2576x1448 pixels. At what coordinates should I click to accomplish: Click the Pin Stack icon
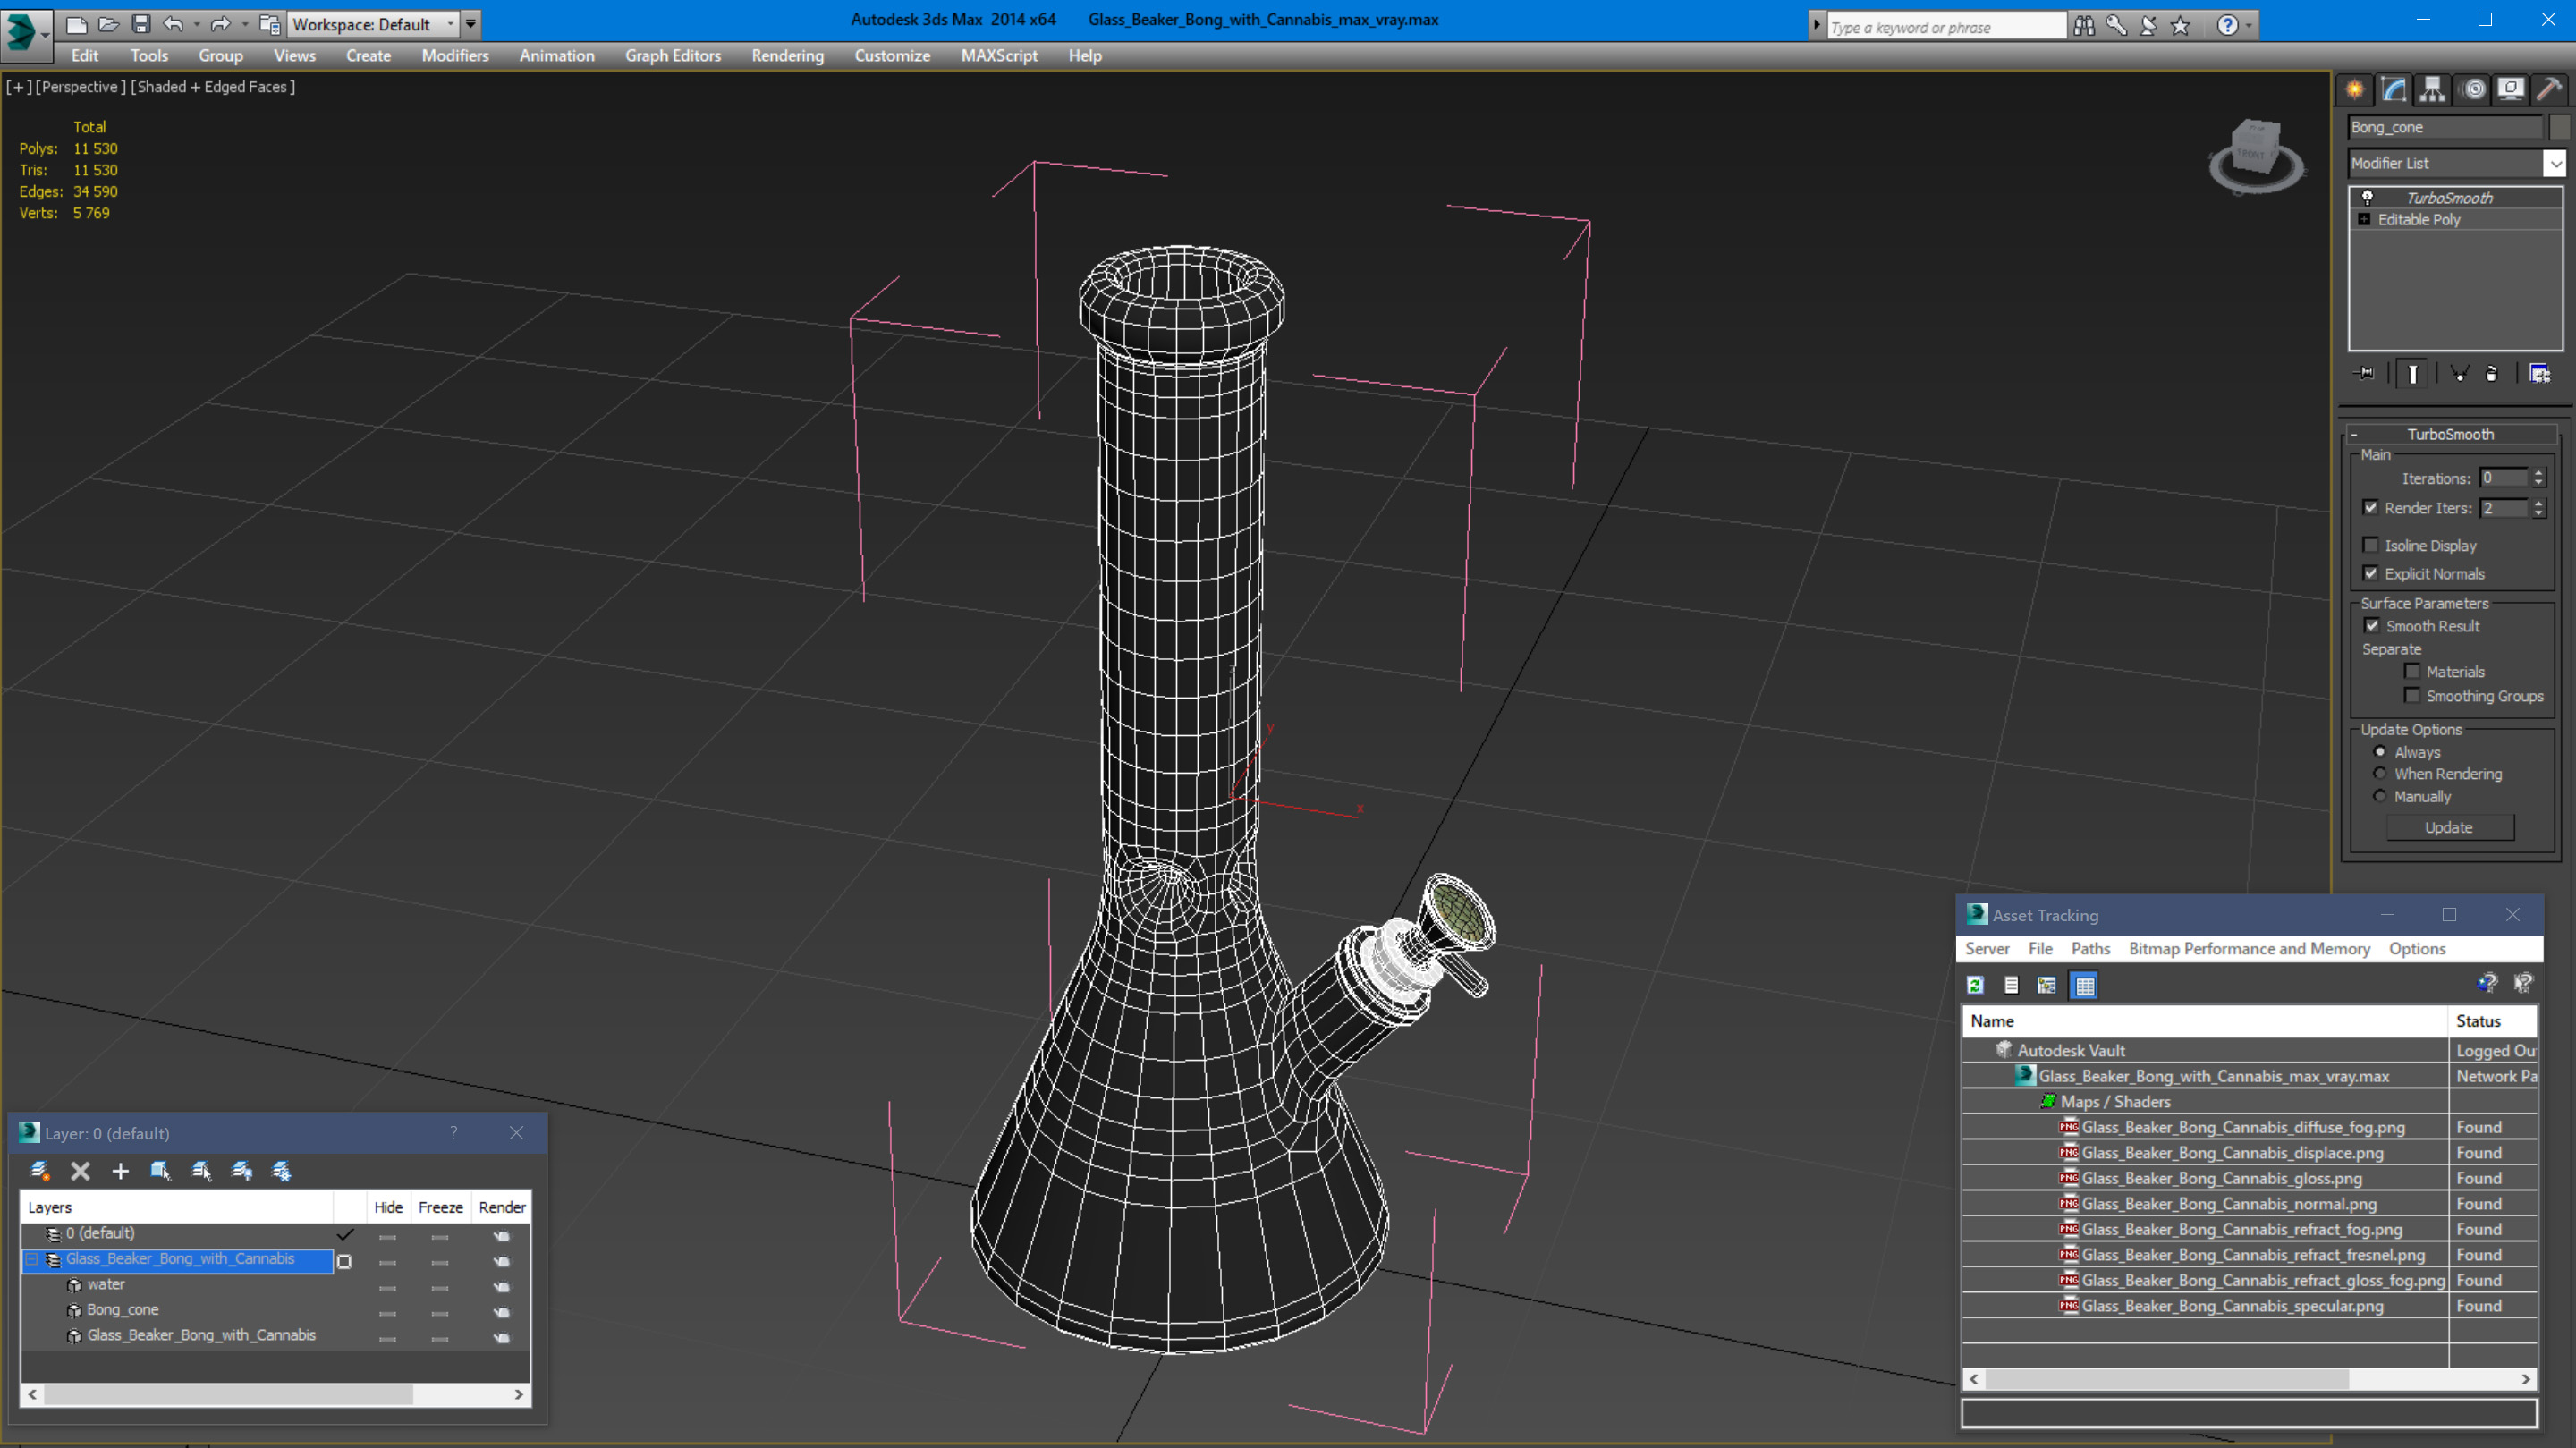2365,374
